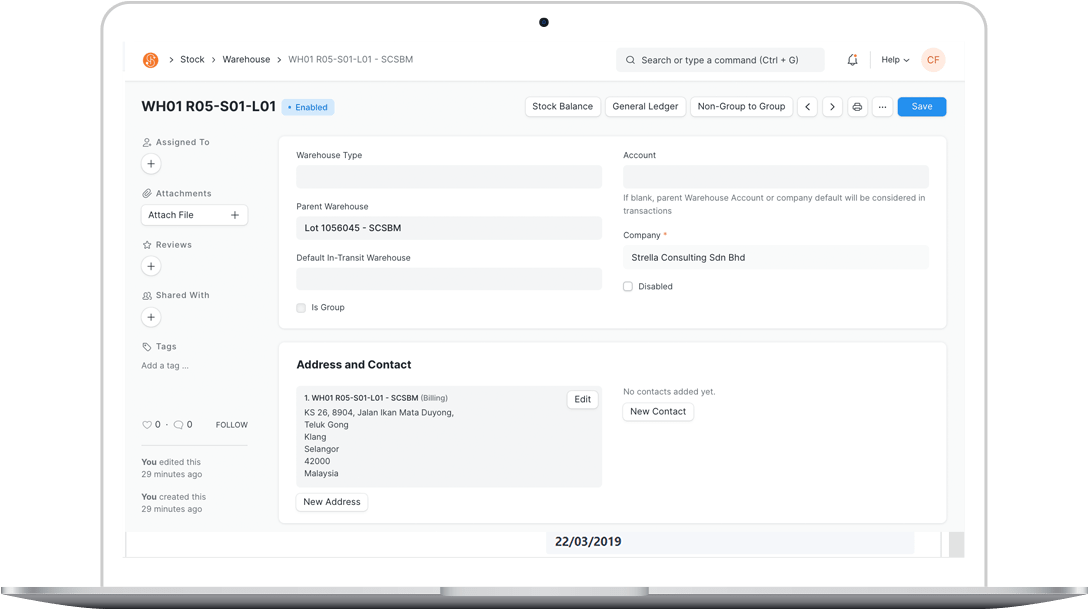Add a review with plus icon

[x=151, y=266]
